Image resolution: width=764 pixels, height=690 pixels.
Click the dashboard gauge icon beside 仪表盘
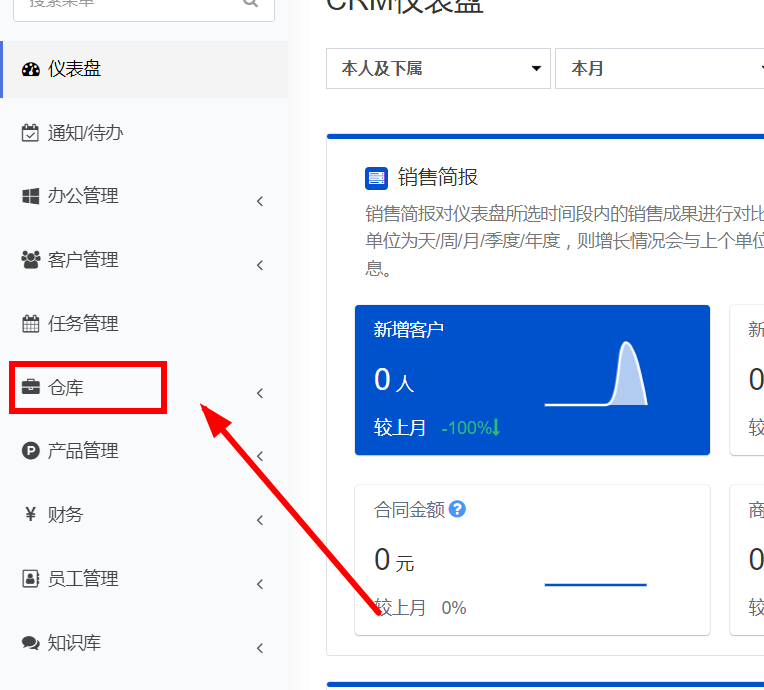pyautogui.click(x=31, y=69)
